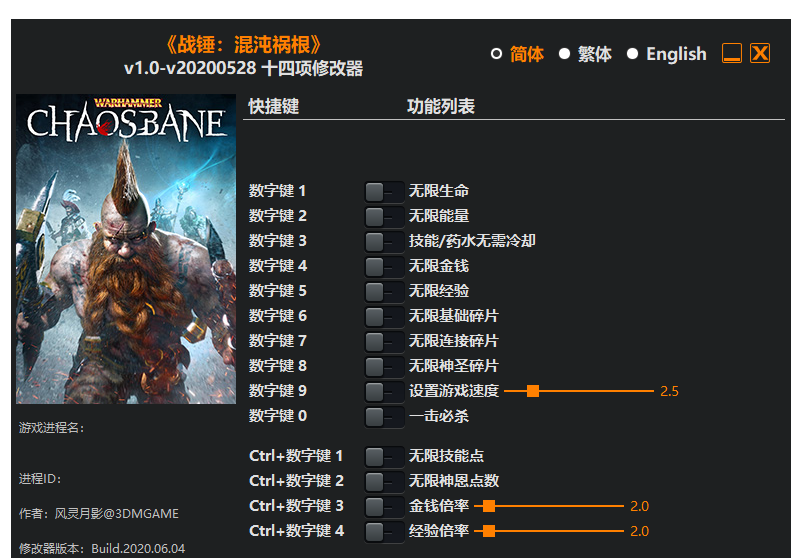Enable 无限基础碎片 toggle
The image size is (801, 558).
click(x=384, y=317)
